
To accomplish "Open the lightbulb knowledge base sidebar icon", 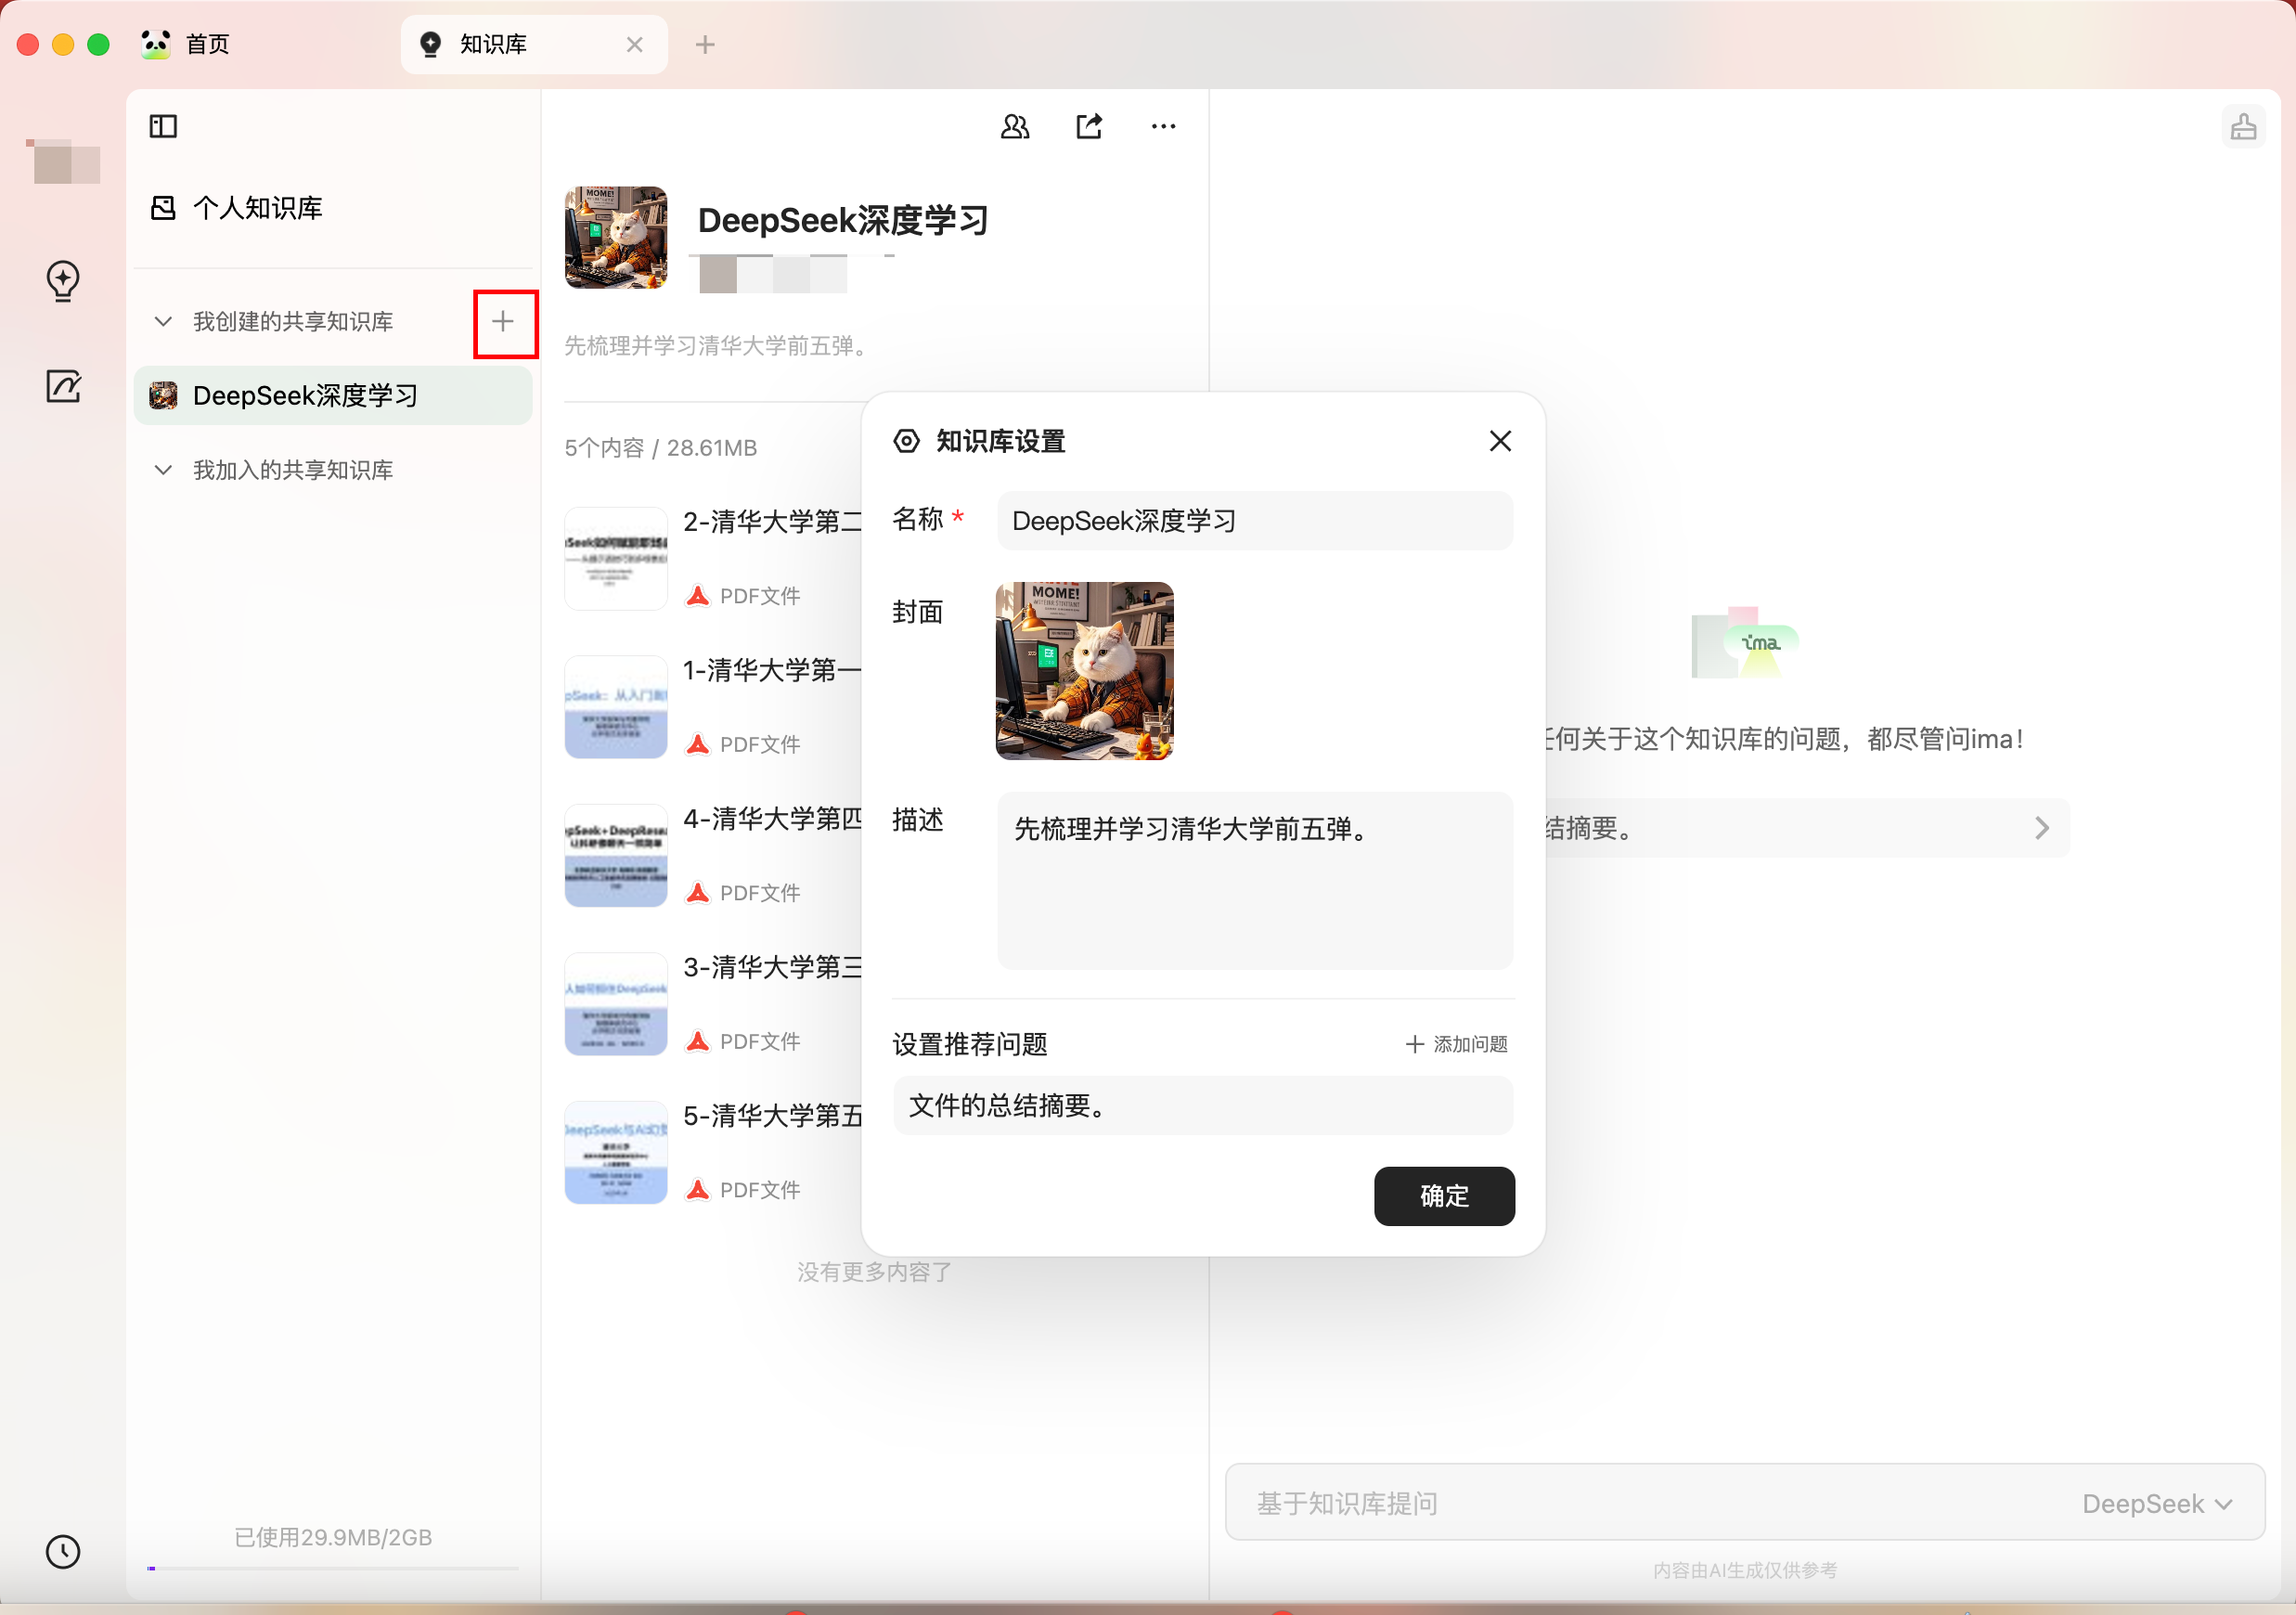I will click(63, 280).
